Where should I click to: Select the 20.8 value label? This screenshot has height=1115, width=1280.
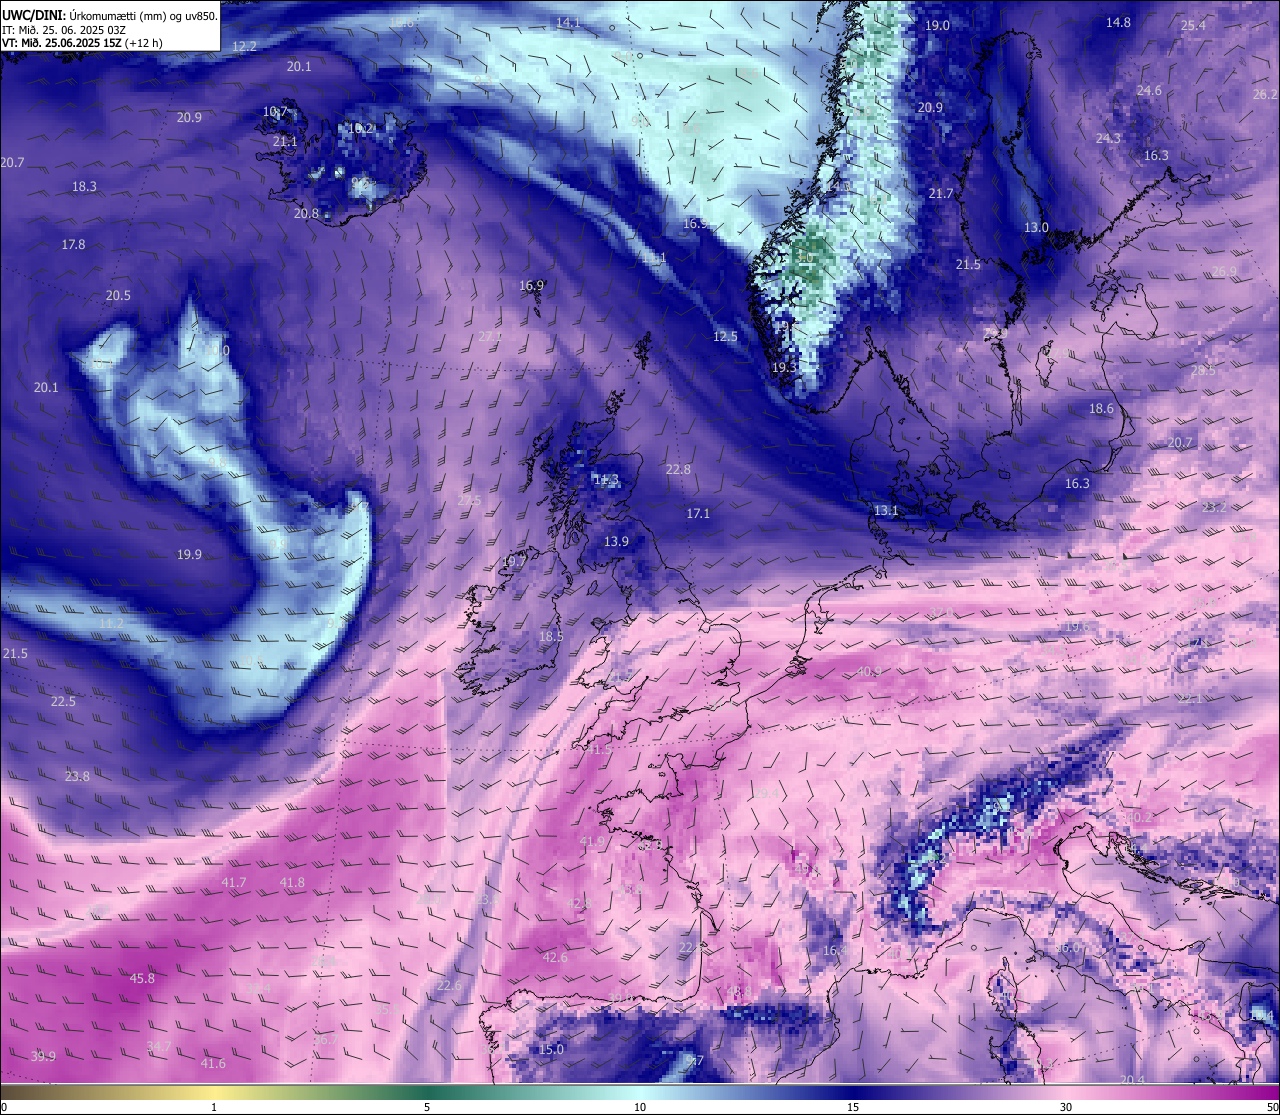pyautogui.click(x=306, y=213)
